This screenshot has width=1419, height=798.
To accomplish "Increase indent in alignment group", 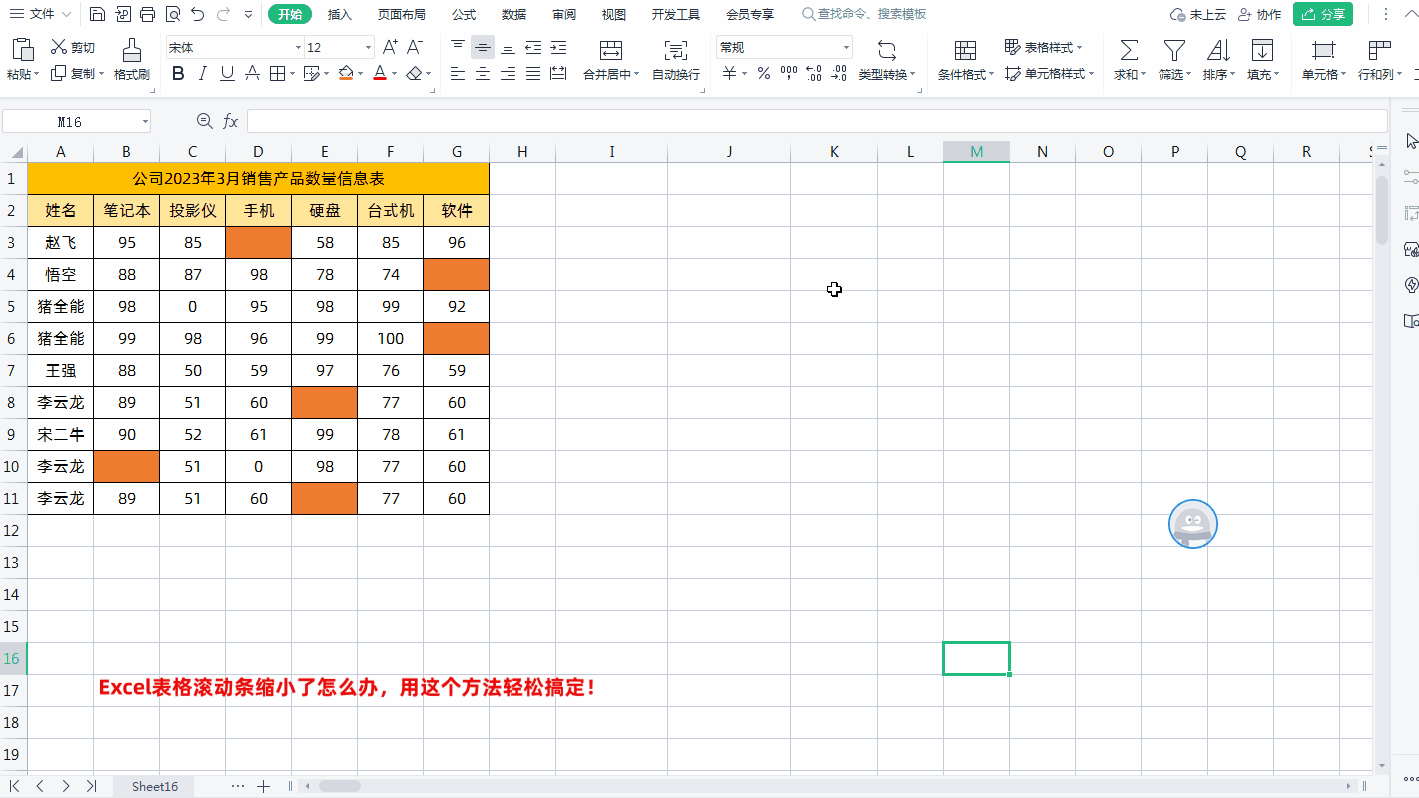I will (558, 47).
